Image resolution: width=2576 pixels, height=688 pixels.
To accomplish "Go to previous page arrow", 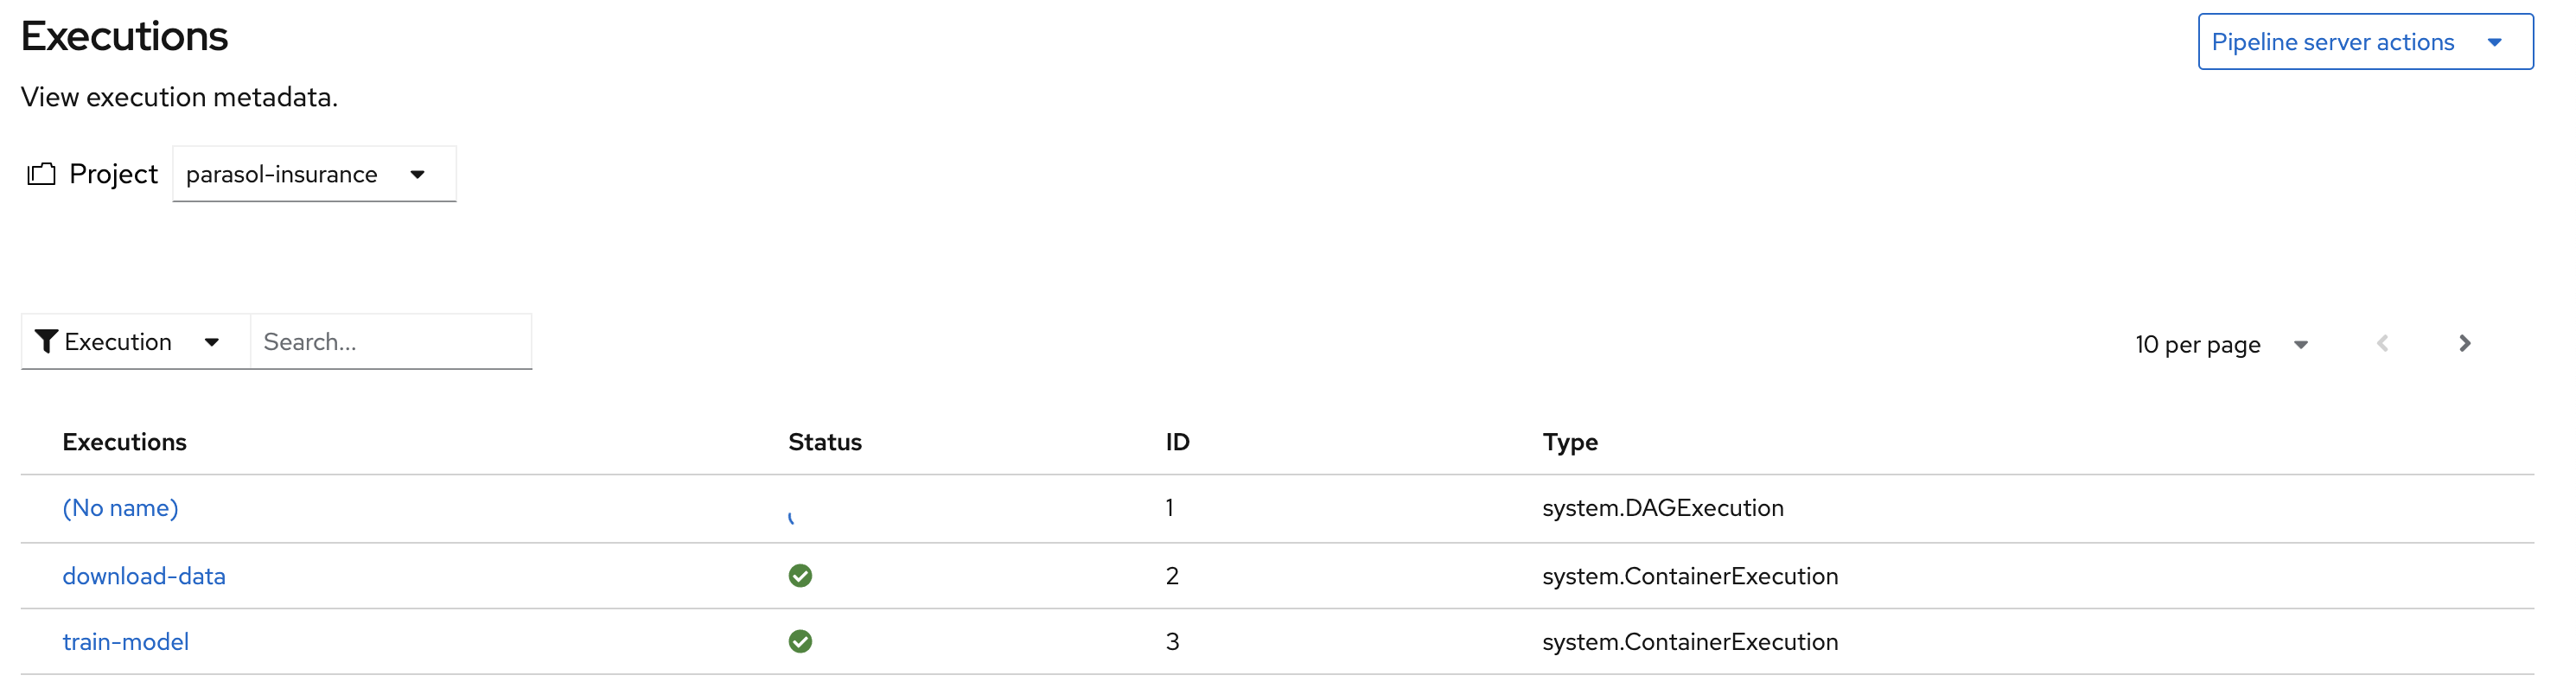I will (2383, 344).
